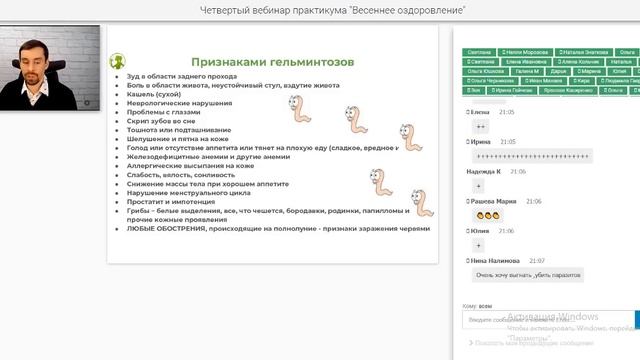Click message Очень хочу выгнать, убить паразитов

click(x=528, y=275)
